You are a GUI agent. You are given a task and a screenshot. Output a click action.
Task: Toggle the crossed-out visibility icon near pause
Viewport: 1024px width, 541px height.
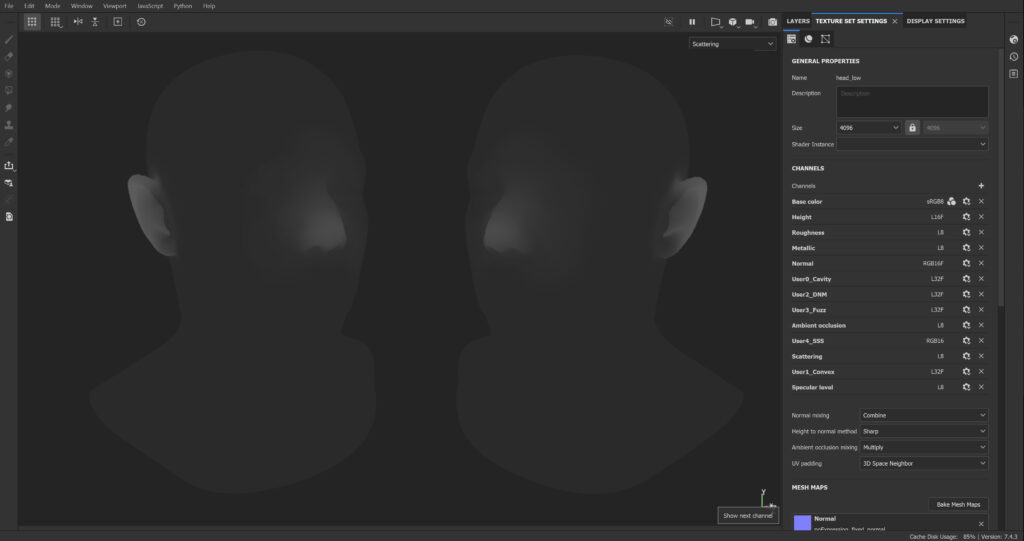669,22
